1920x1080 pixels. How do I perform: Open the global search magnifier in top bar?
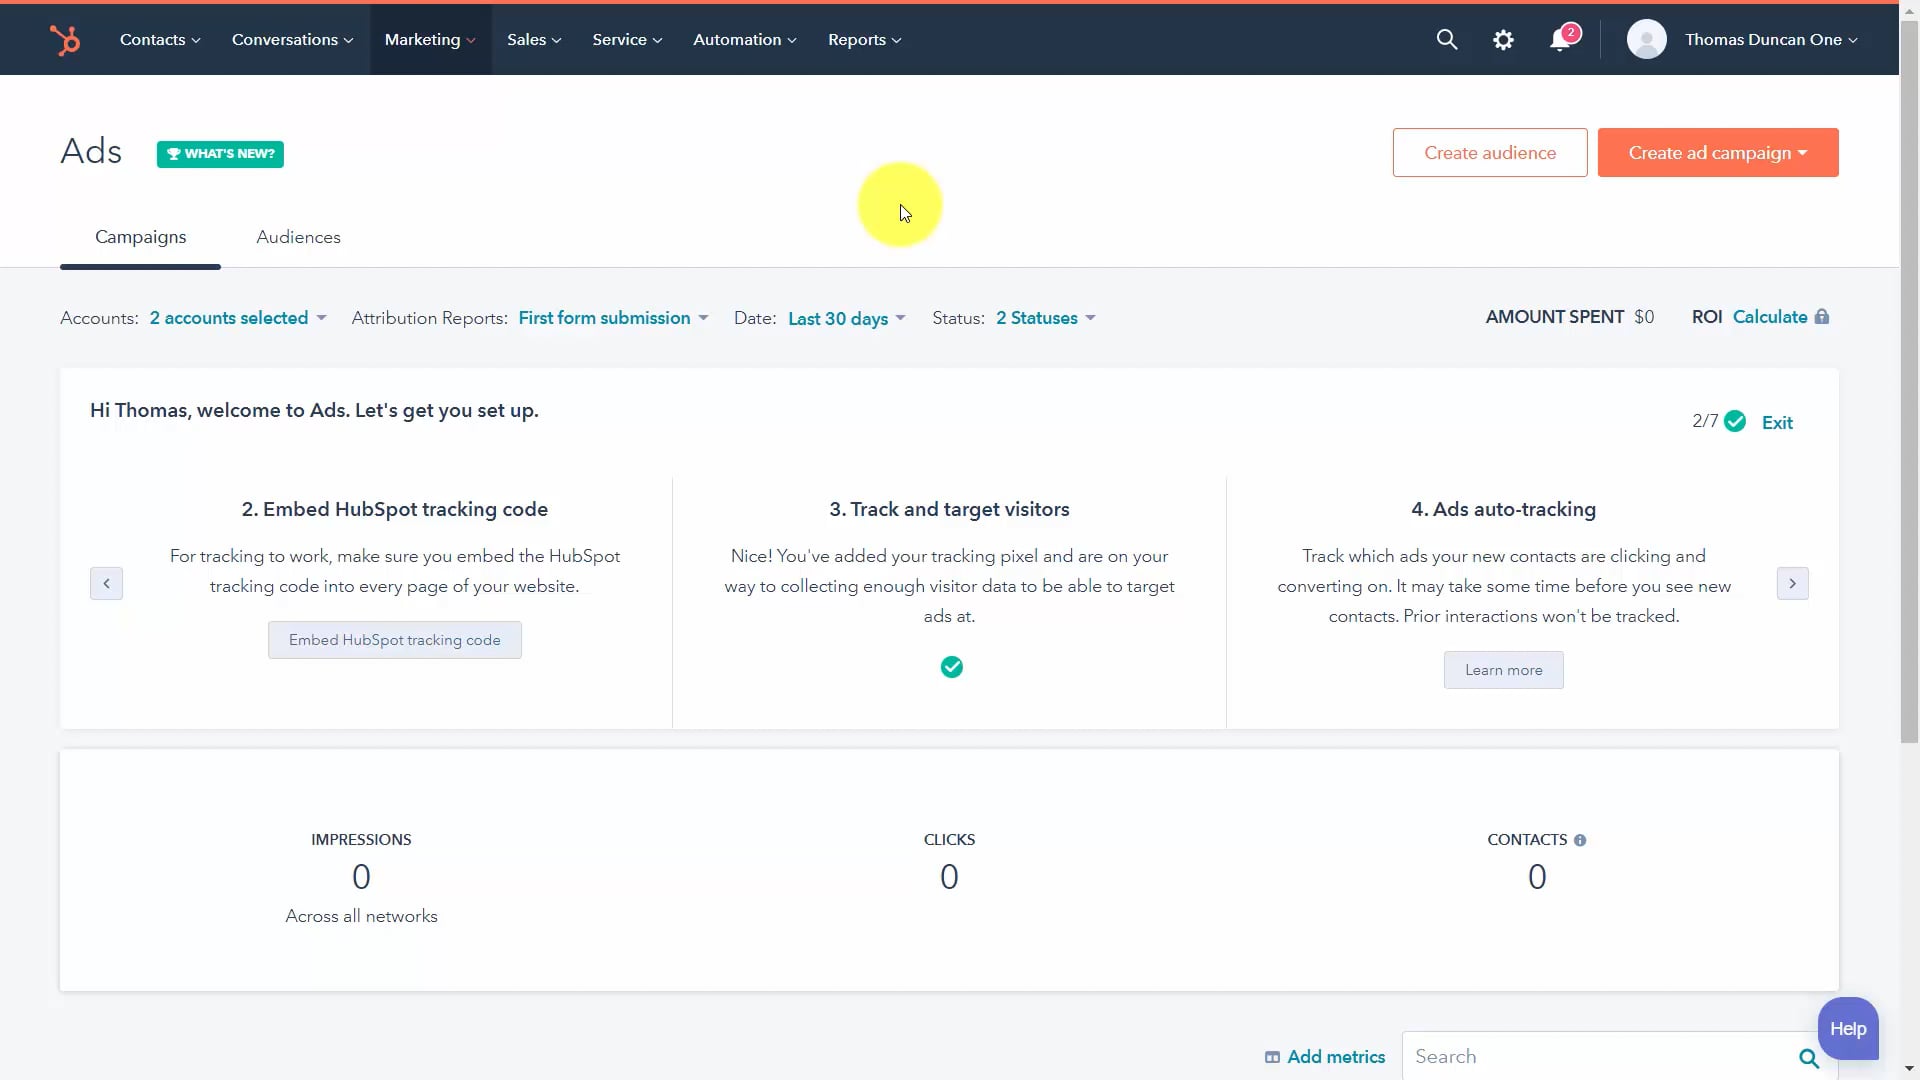tap(1447, 39)
